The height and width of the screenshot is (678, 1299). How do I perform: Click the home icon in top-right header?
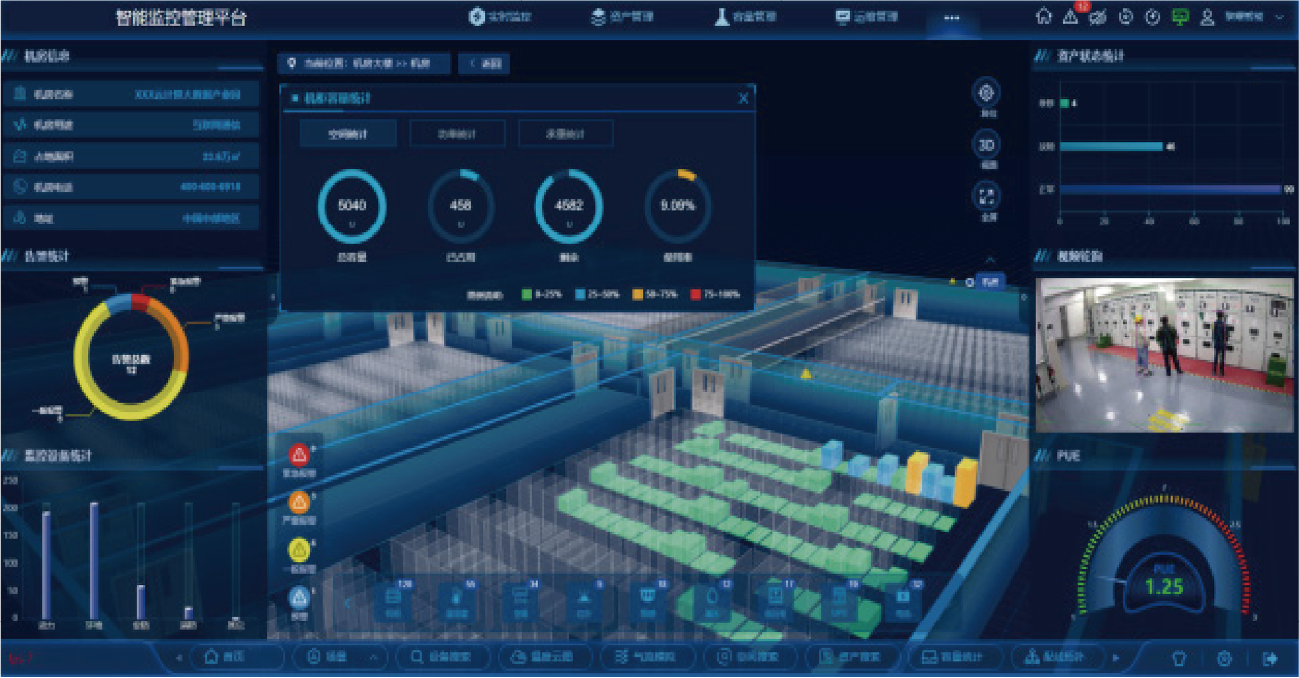coord(1044,17)
